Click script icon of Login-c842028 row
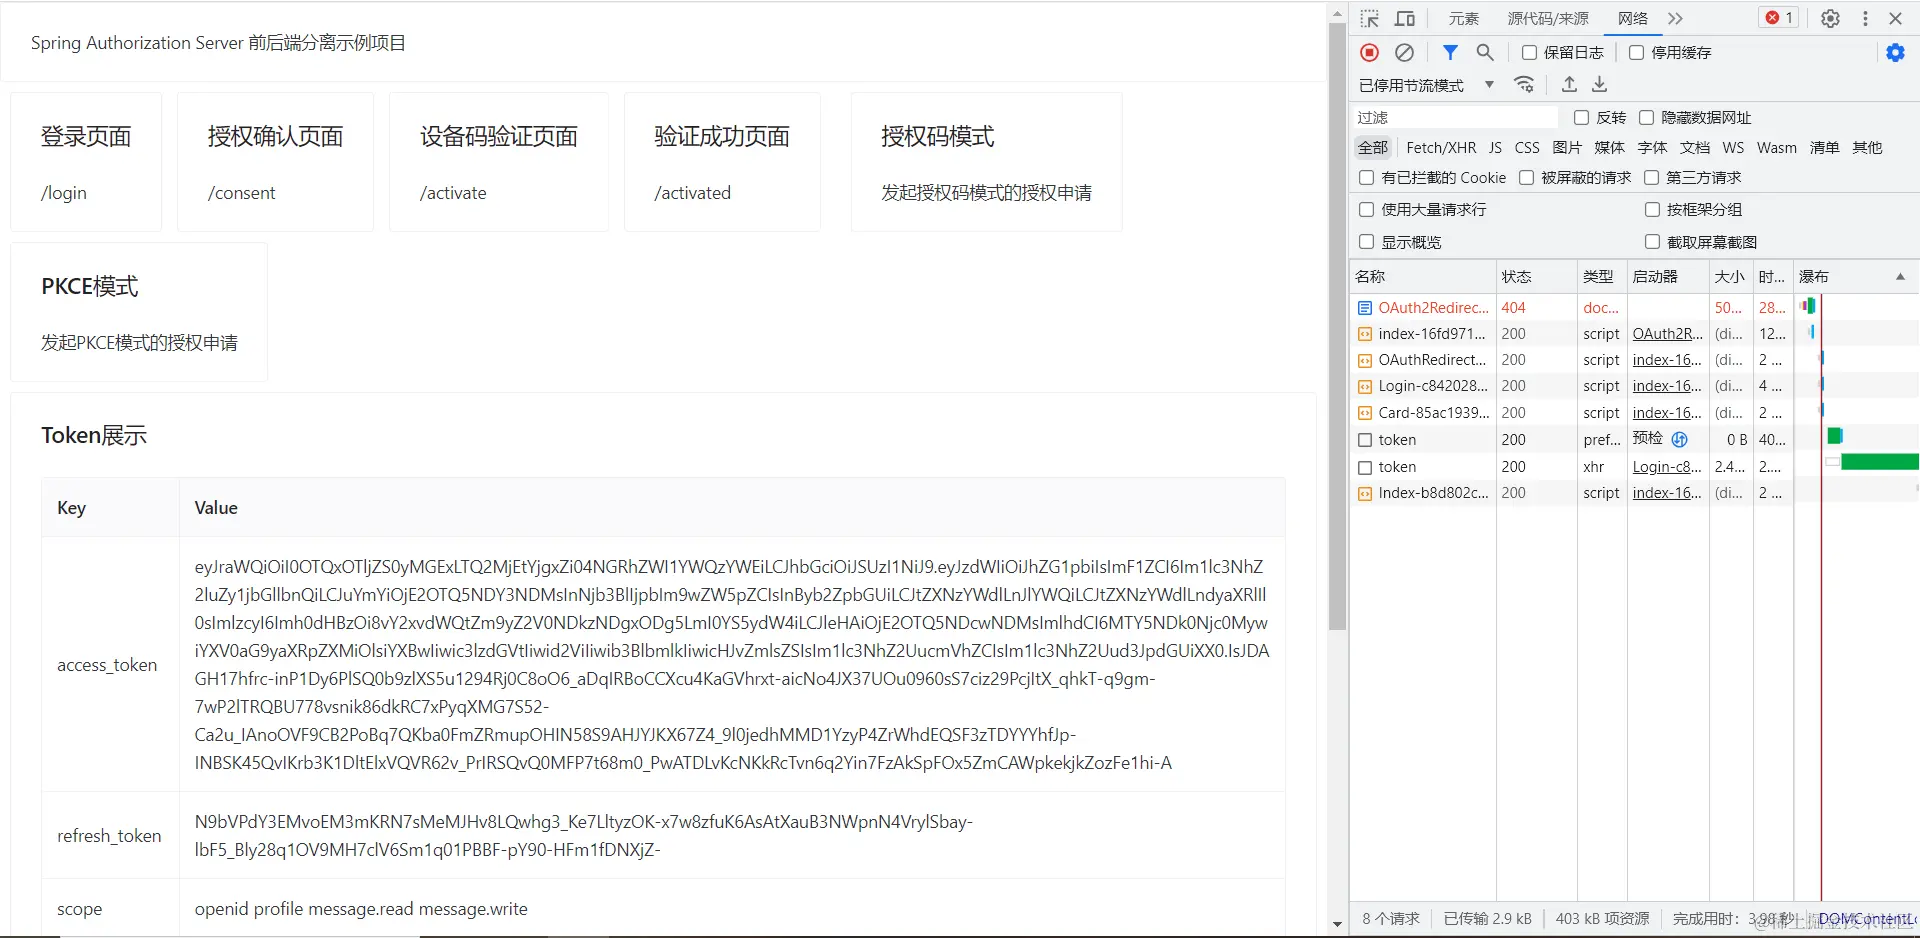This screenshot has width=1920, height=938. (x=1365, y=386)
